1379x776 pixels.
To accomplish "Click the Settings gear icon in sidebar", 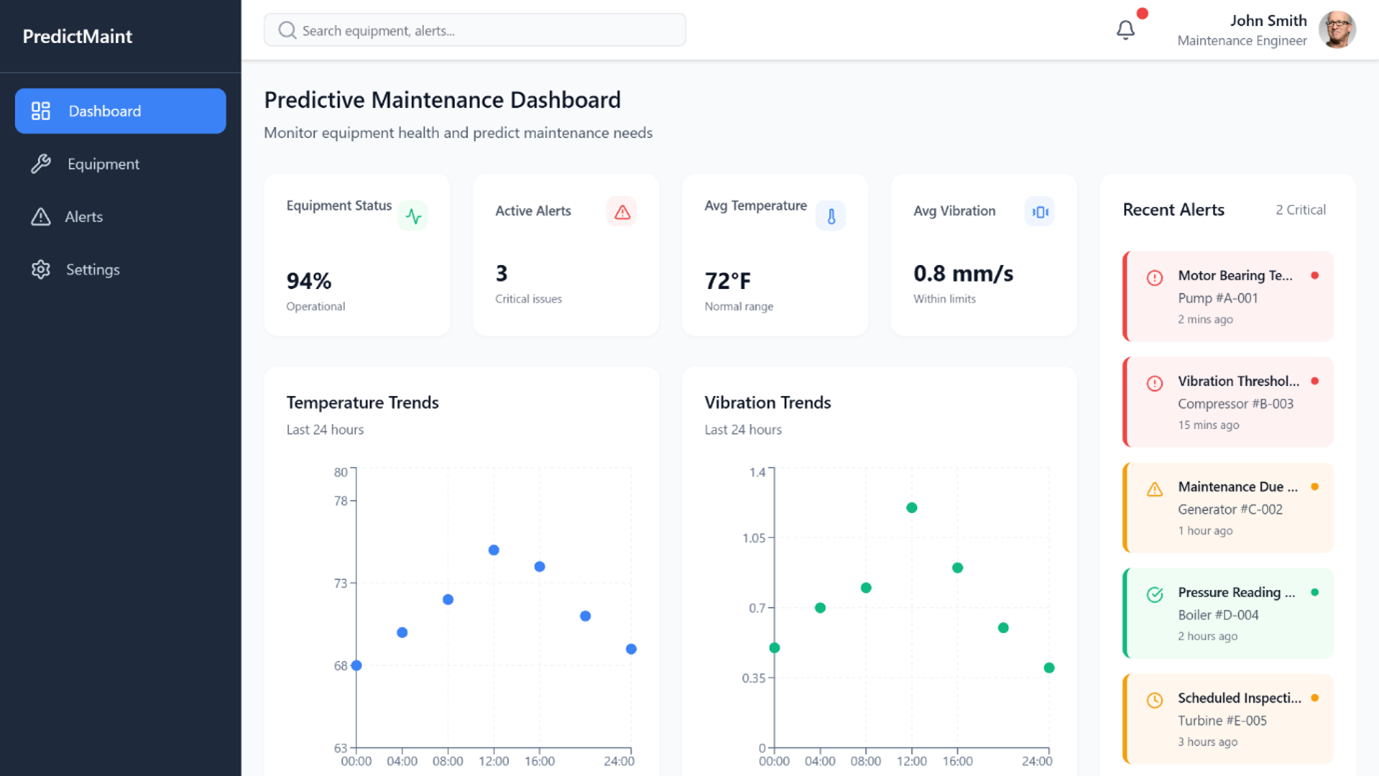I will tap(40, 269).
